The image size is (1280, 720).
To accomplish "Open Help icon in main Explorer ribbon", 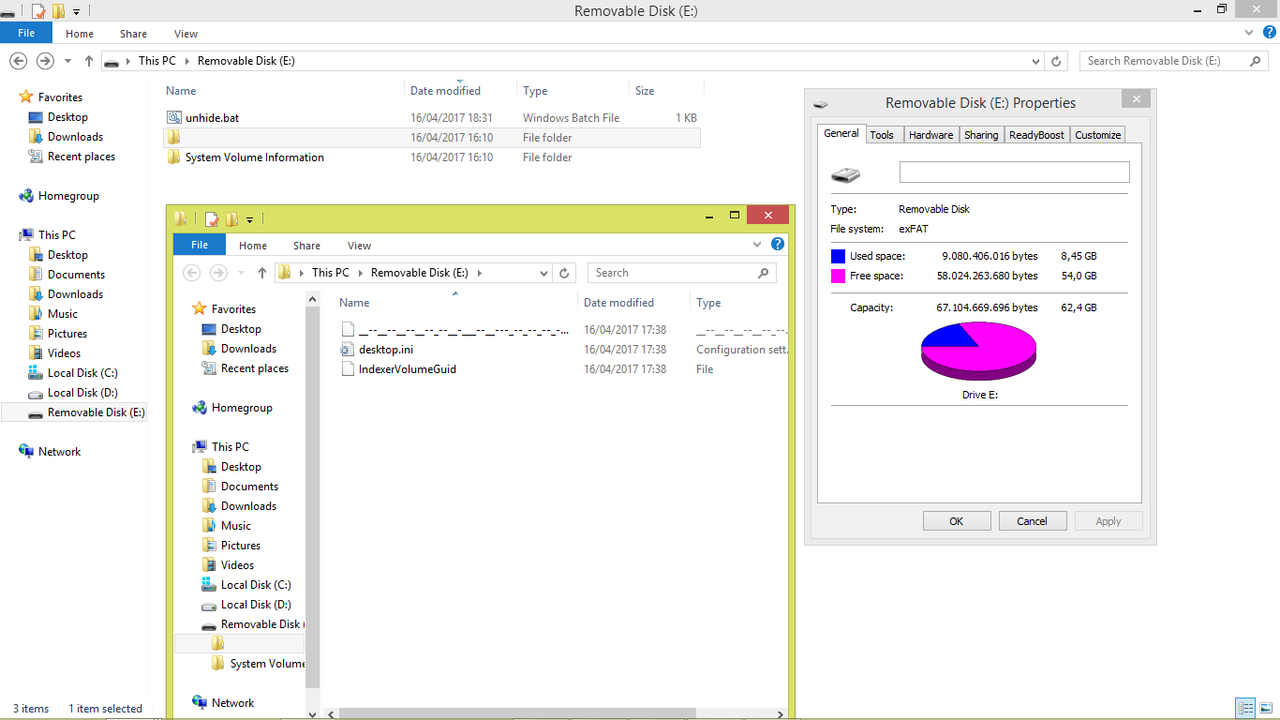I will click(1268, 32).
